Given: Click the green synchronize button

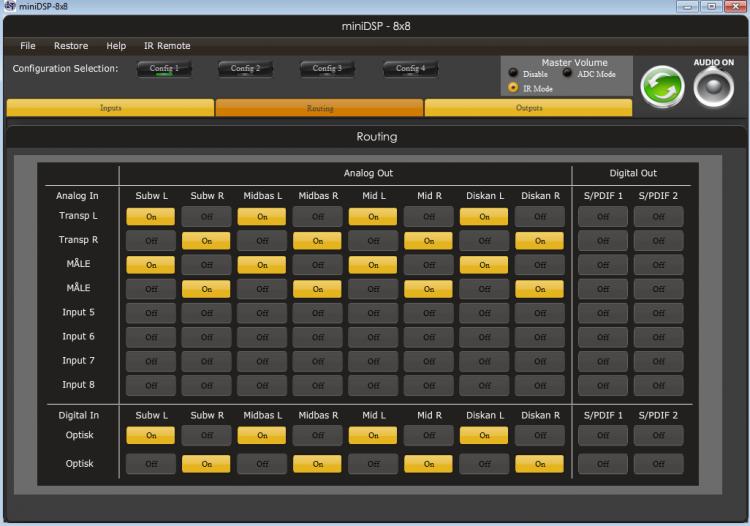Looking at the screenshot, I should 662,87.
